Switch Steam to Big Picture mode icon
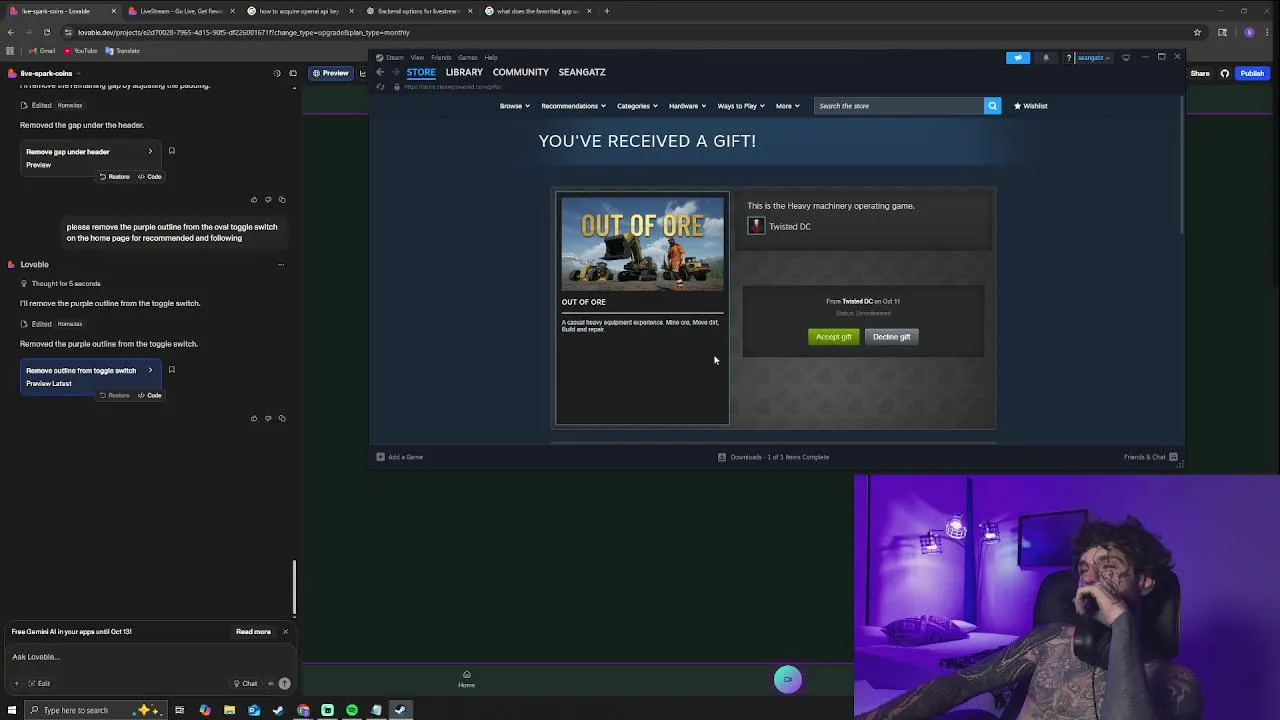The width and height of the screenshot is (1280, 720). tap(1126, 57)
